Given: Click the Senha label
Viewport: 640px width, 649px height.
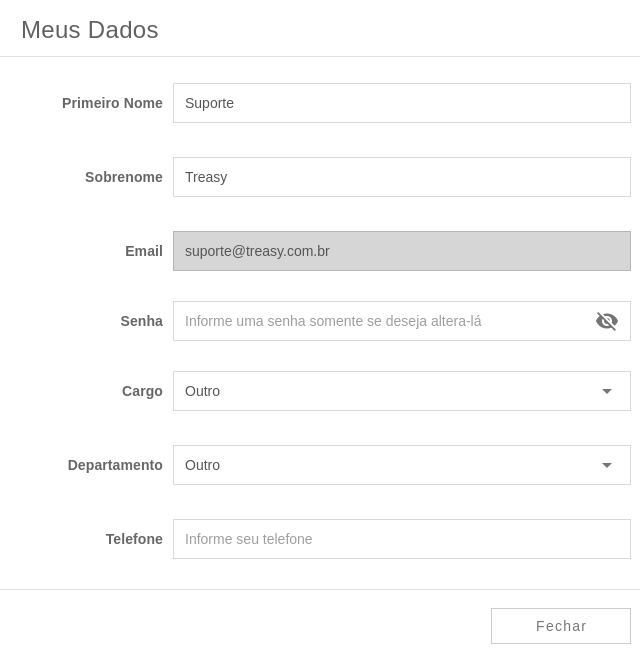Looking at the screenshot, I should pyautogui.click(x=142, y=321).
